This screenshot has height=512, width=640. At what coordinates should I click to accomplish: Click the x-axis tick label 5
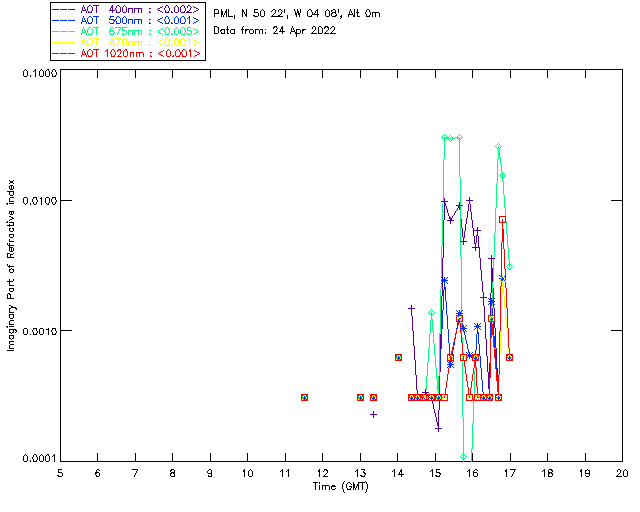pyautogui.click(x=60, y=474)
